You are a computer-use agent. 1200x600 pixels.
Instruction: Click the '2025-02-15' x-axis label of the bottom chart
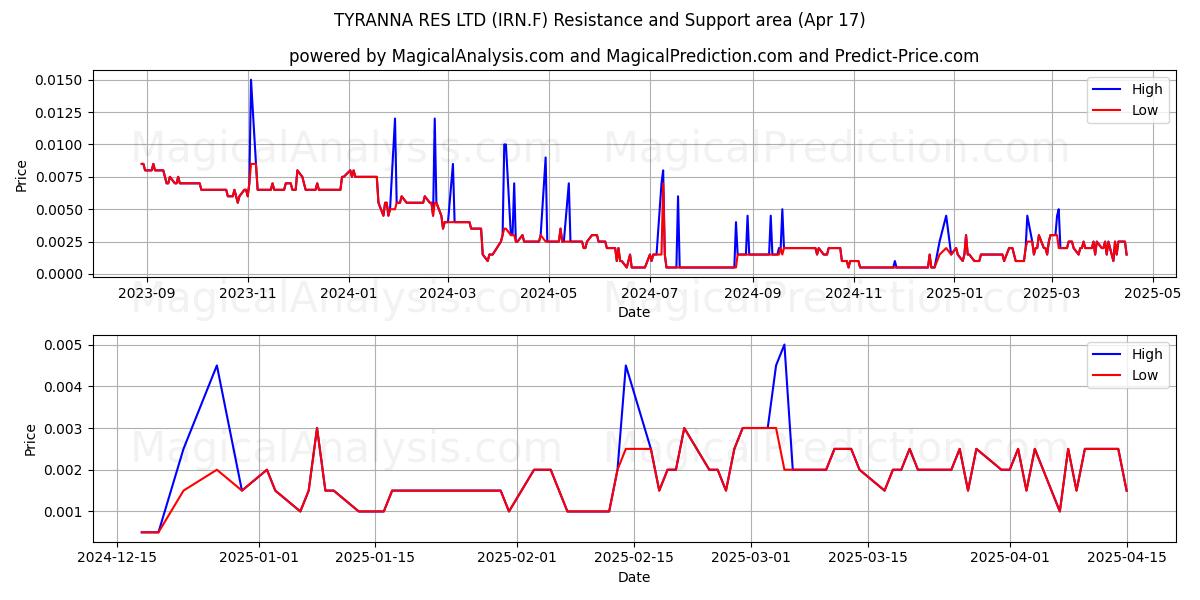(633, 558)
